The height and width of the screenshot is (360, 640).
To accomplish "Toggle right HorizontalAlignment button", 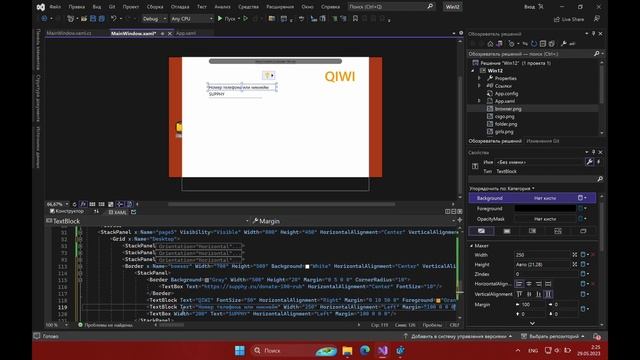I will pos(539,284).
